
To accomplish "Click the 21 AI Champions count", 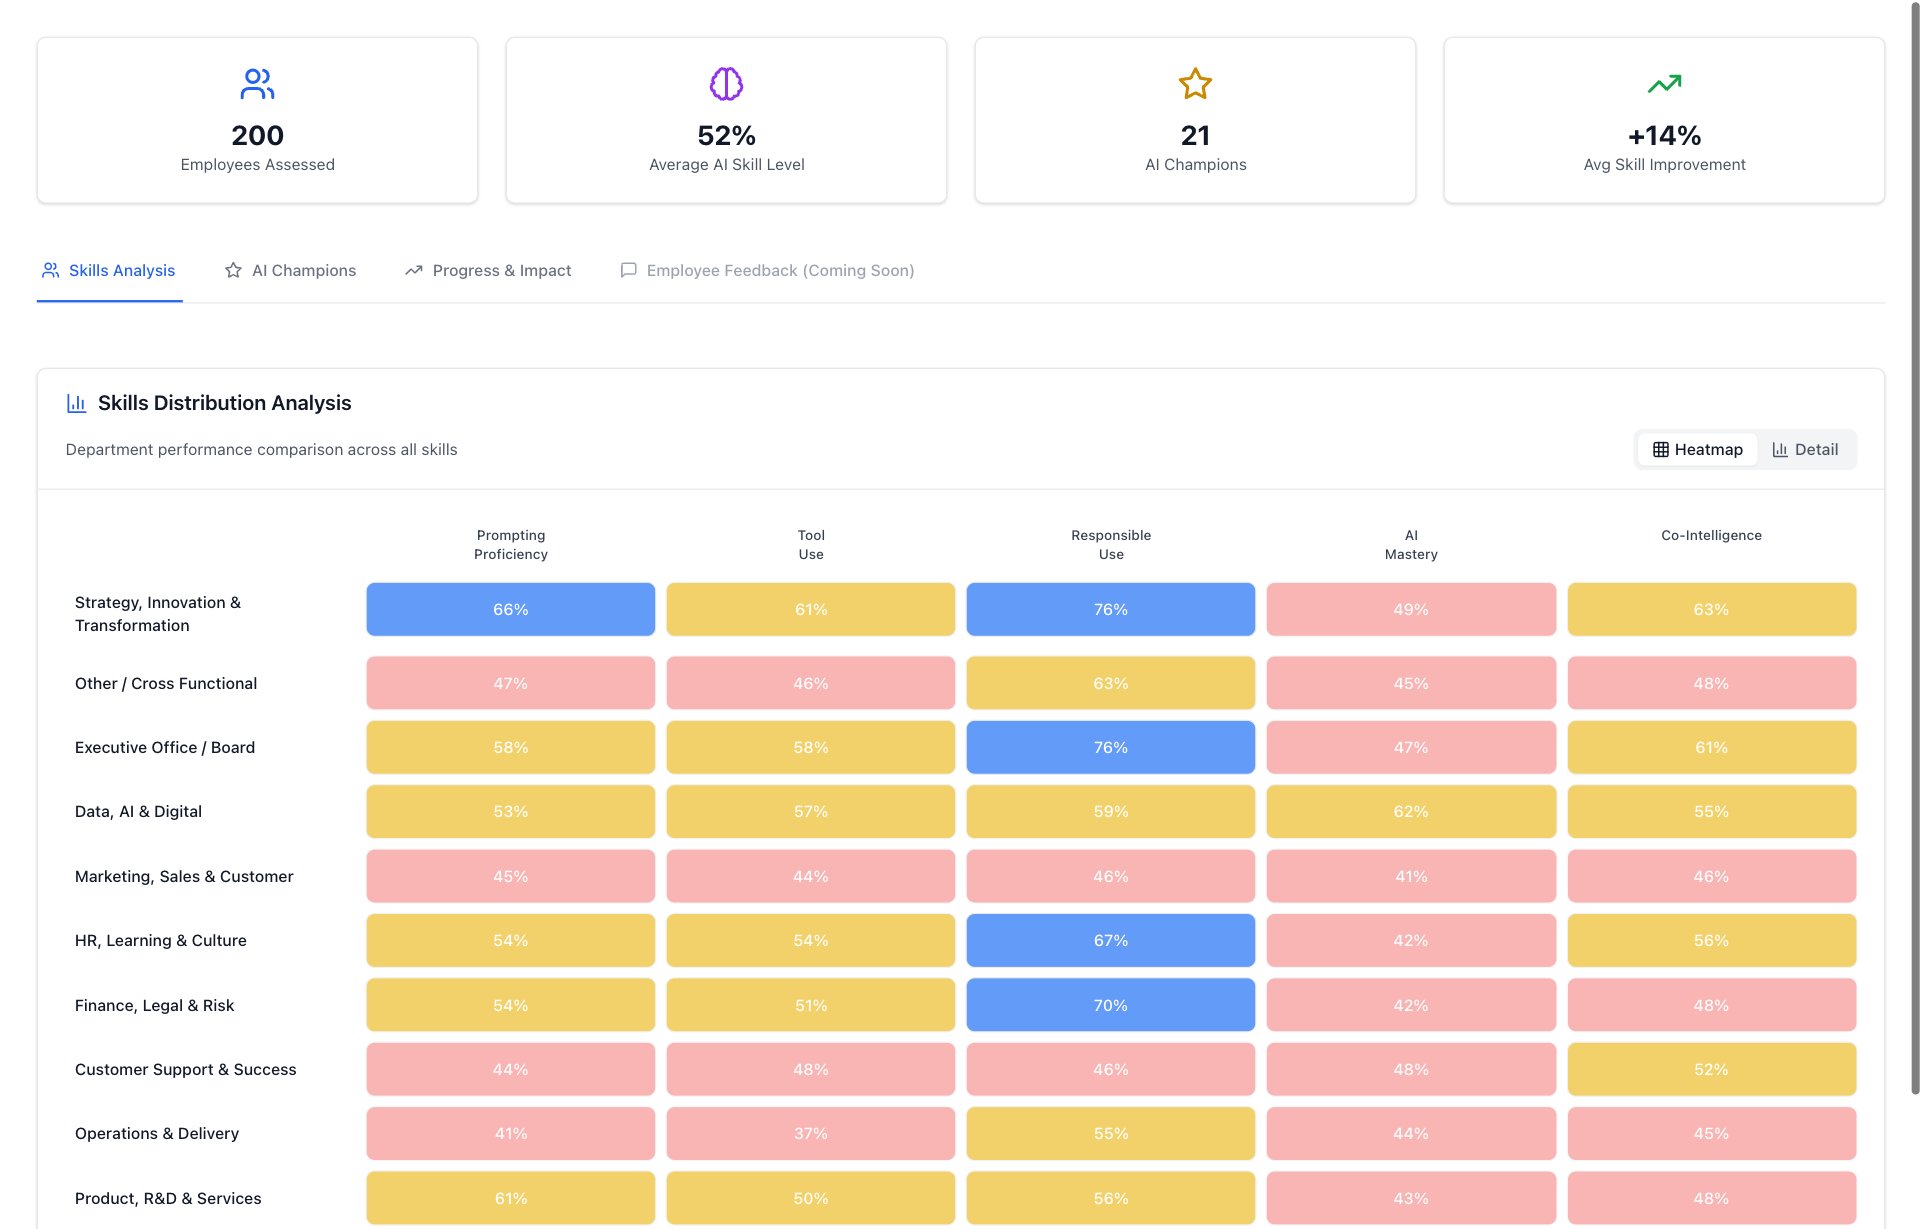I will [1195, 135].
